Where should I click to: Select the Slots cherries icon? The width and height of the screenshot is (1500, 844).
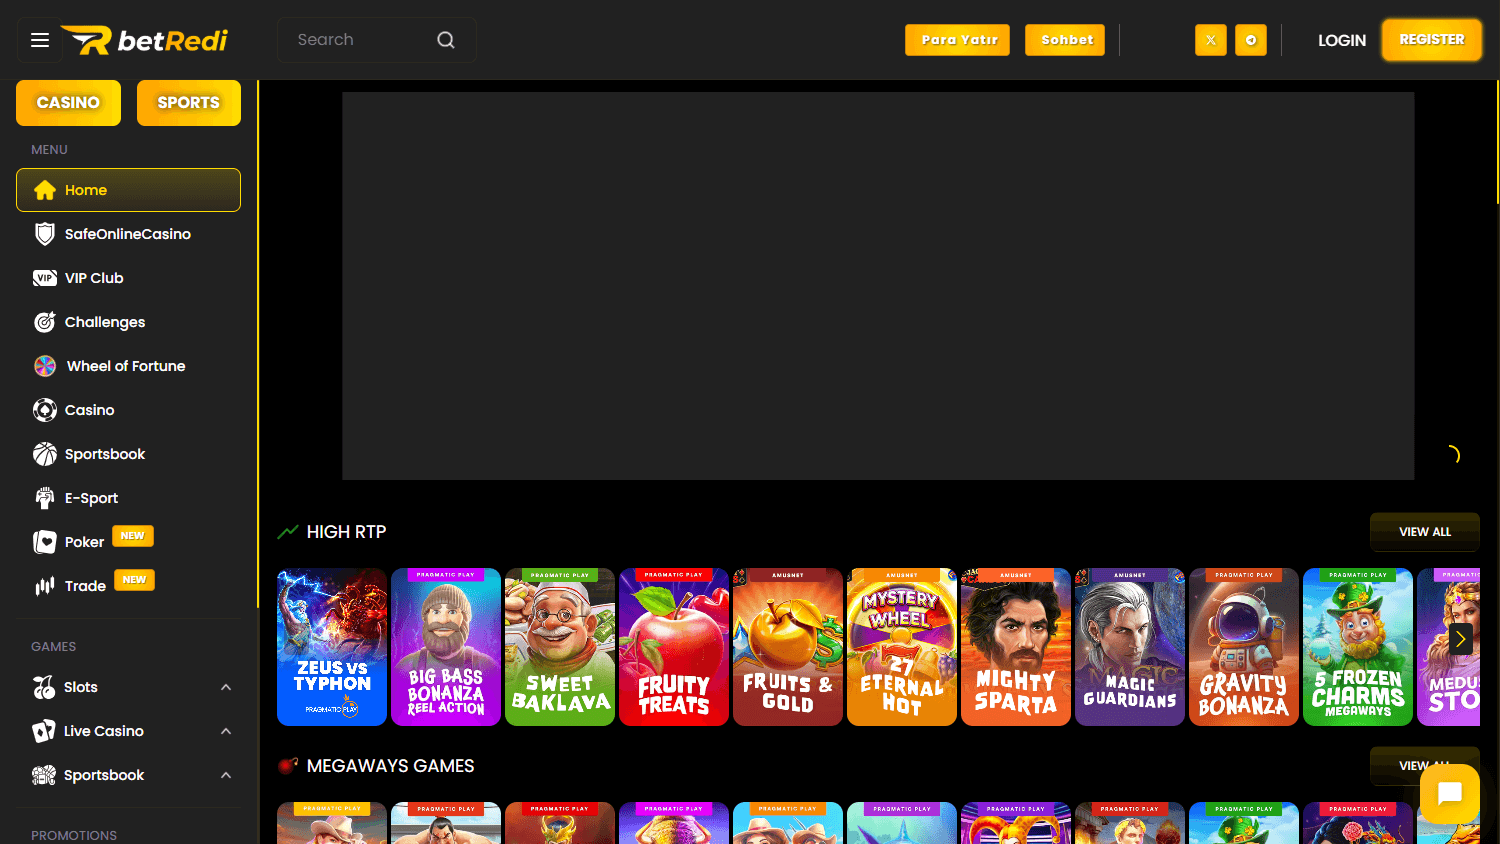point(44,687)
